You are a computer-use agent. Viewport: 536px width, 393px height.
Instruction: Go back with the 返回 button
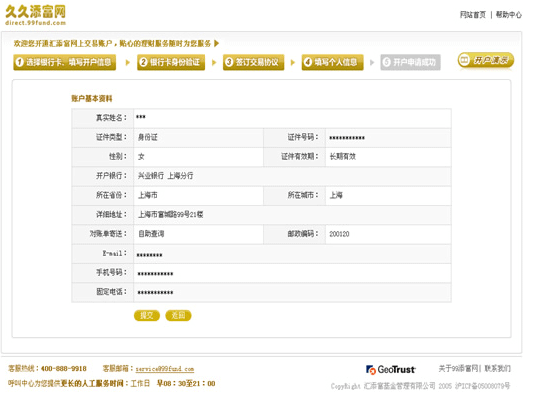[x=178, y=315]
